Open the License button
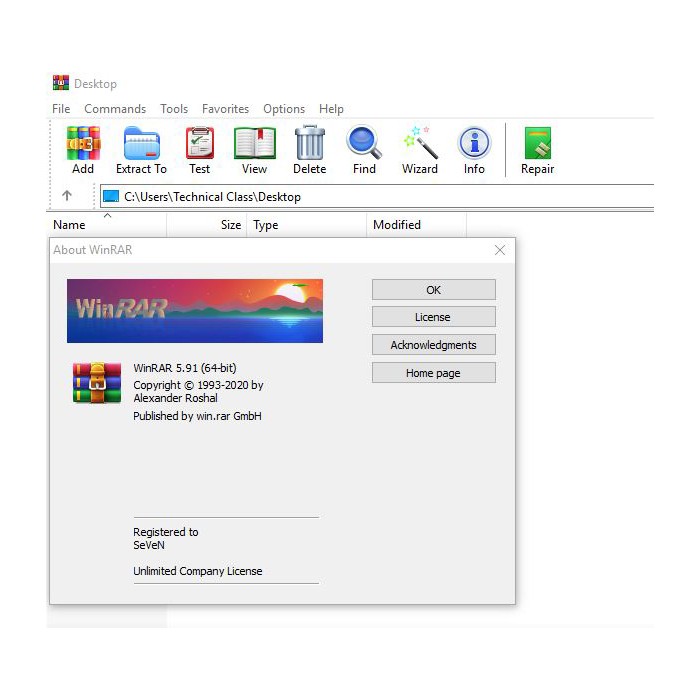This screenshot has height=700, width=700. click(x=433, y=317)
